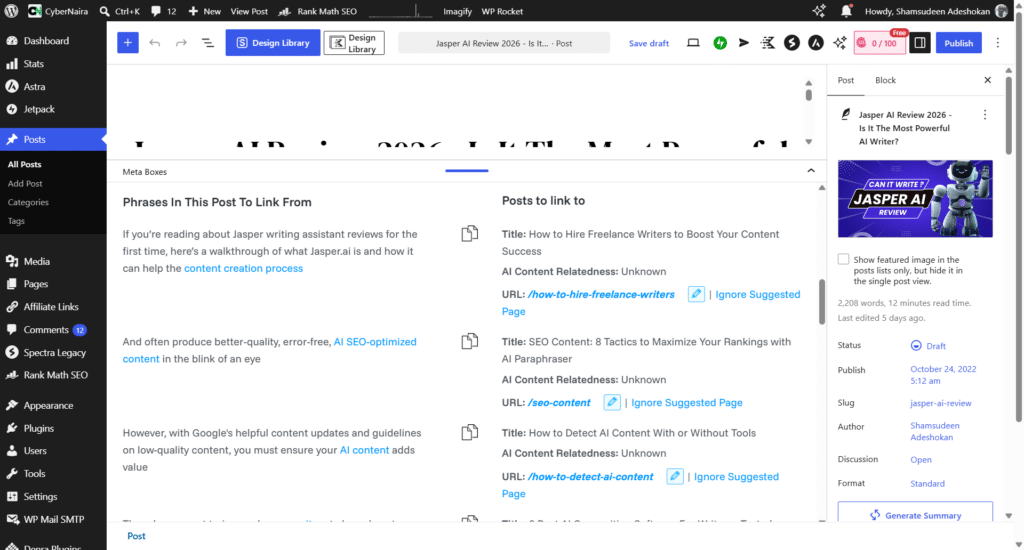Screen dimensions: 1024x550
Task: Open the editor options three-dot menu
Action: pos(997,43)
